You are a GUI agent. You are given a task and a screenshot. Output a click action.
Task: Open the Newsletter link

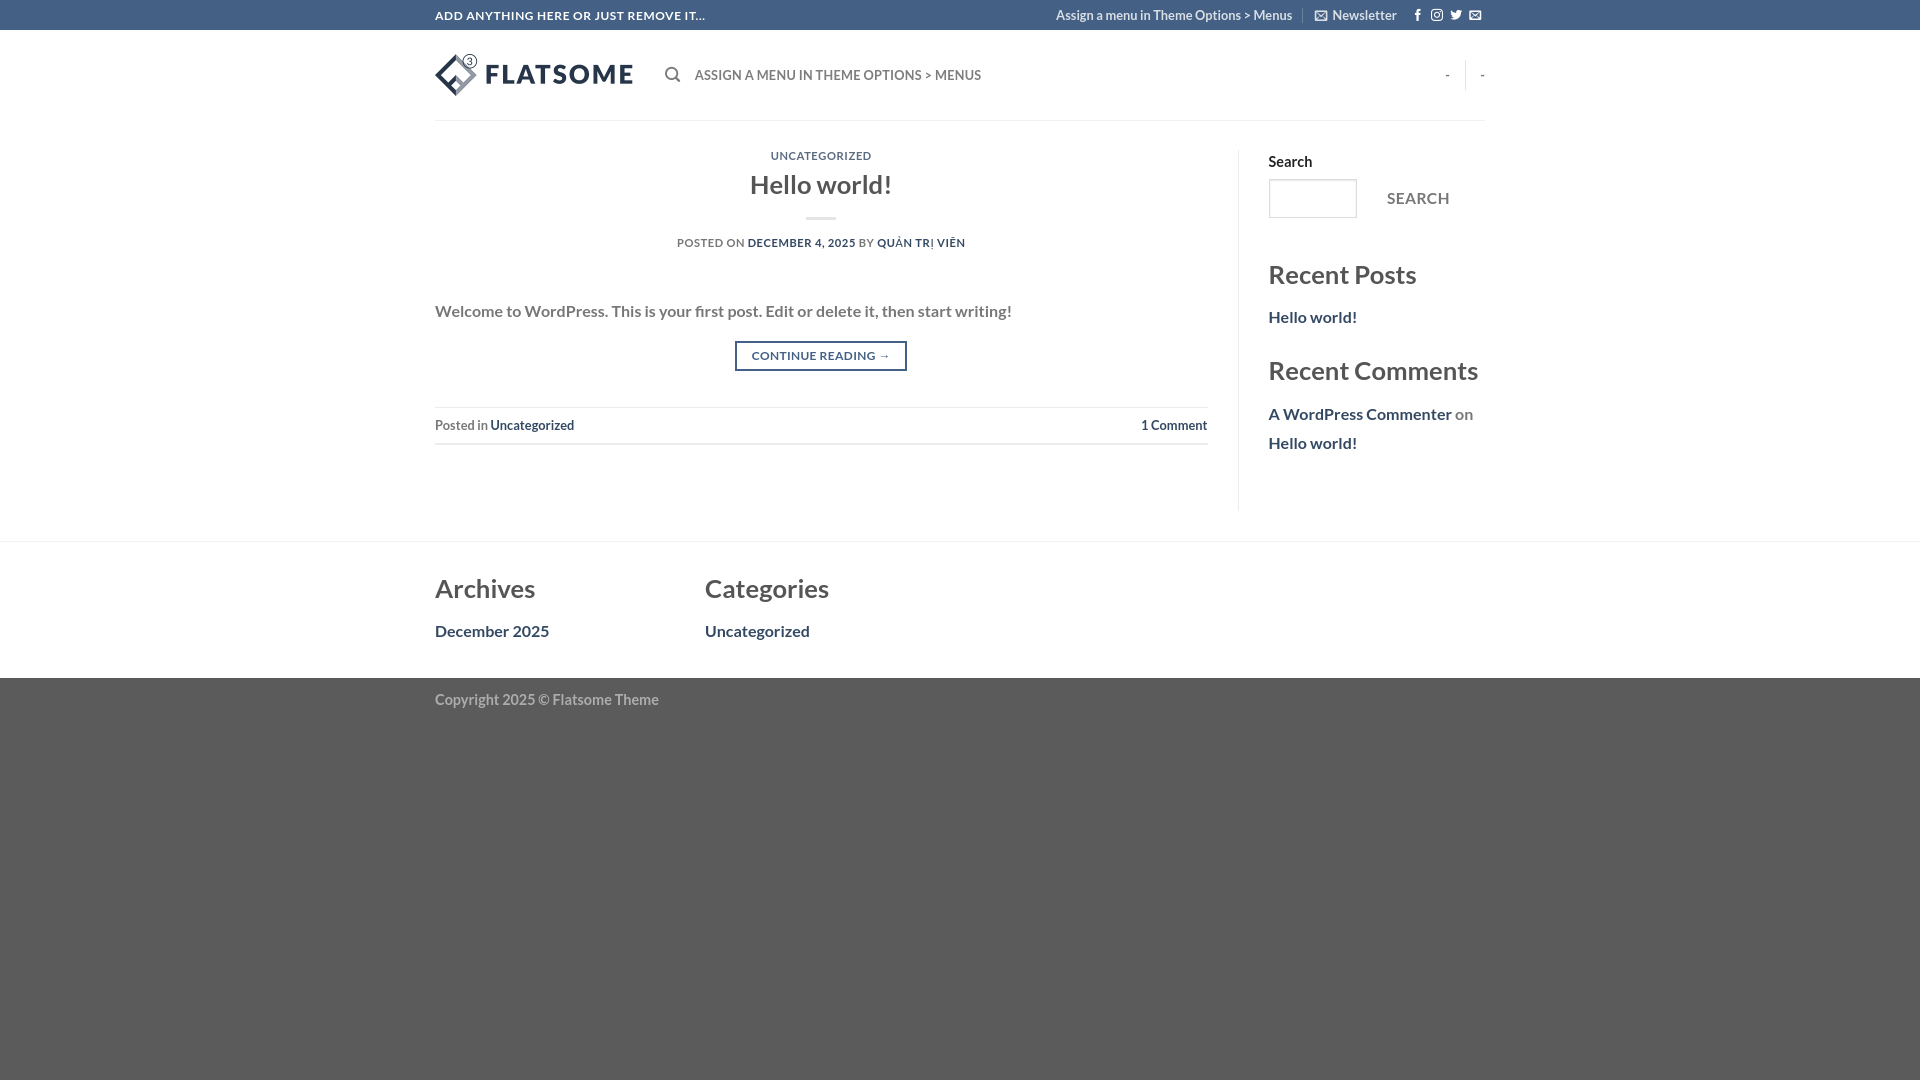pyautogui.click(x=1356, y=15)
